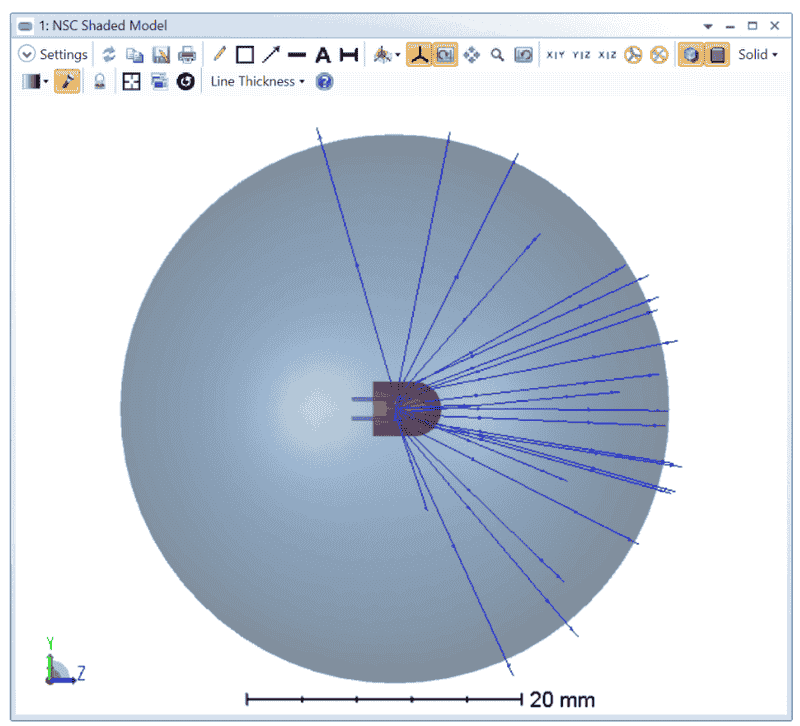The height and width of the screenshot is (726, 800).
Task: Click the camera view icon
Action: click(x=383, y=55)
